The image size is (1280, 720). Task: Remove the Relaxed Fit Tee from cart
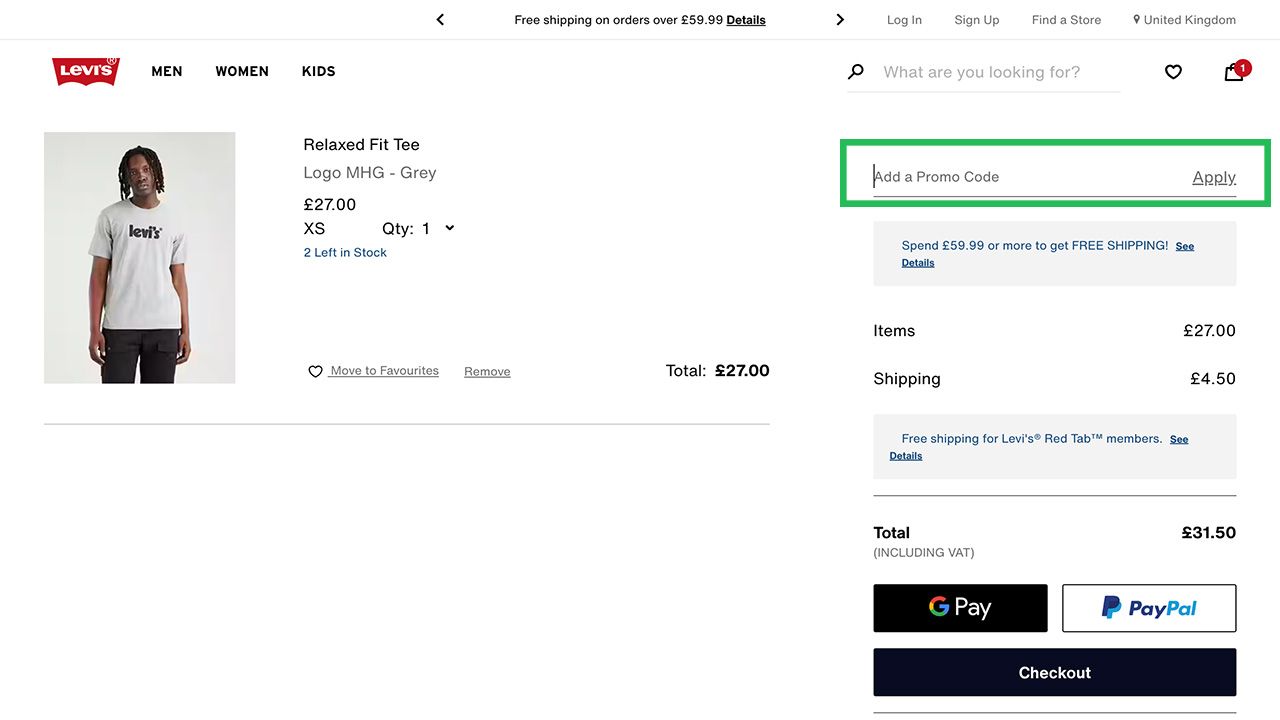(487, 370)
